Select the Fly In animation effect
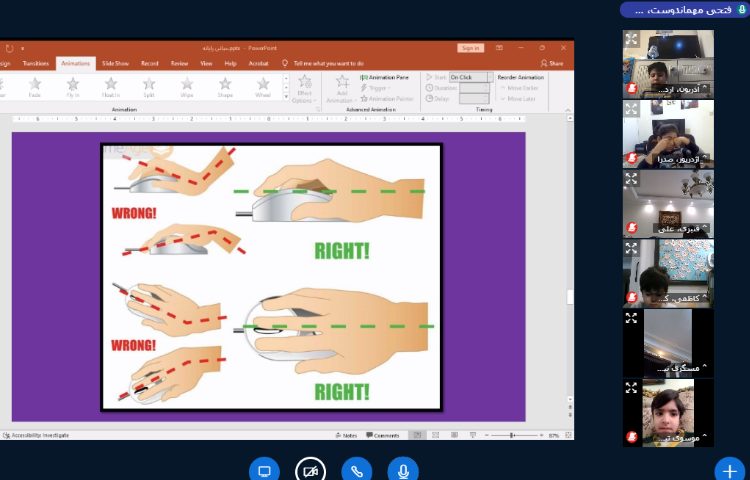Image resolution: width=750 pixels, height=480 pixels. [x=73, y=87]
